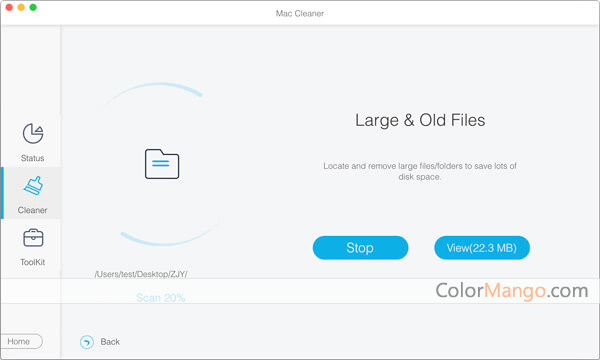This screenshot has width=600, height=360.
Task: Click the circular scan progress arc
Action: (x=161, y=164)
